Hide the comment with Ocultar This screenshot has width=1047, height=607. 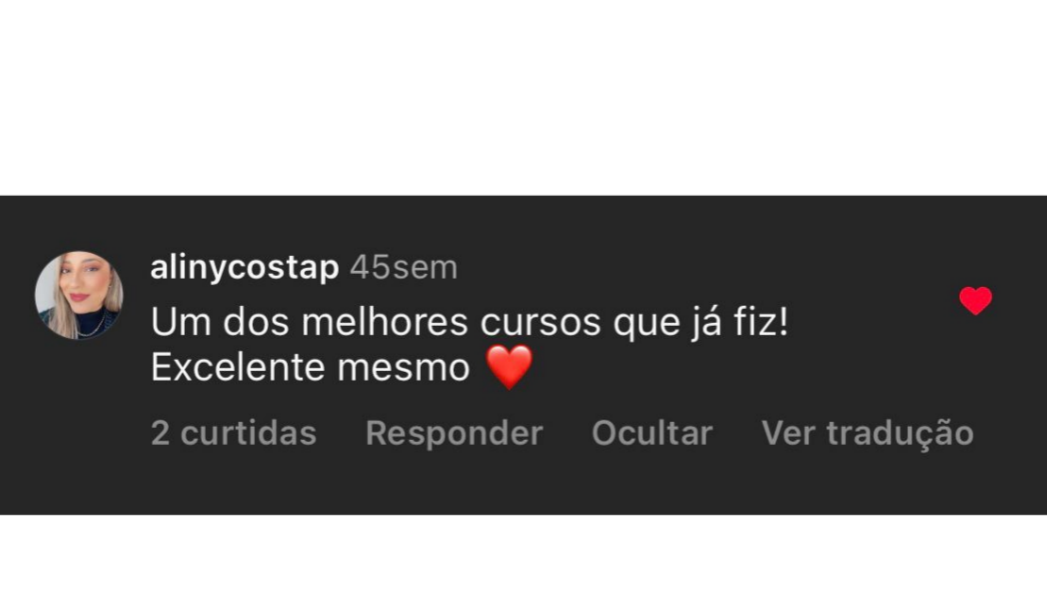point(652,433)
